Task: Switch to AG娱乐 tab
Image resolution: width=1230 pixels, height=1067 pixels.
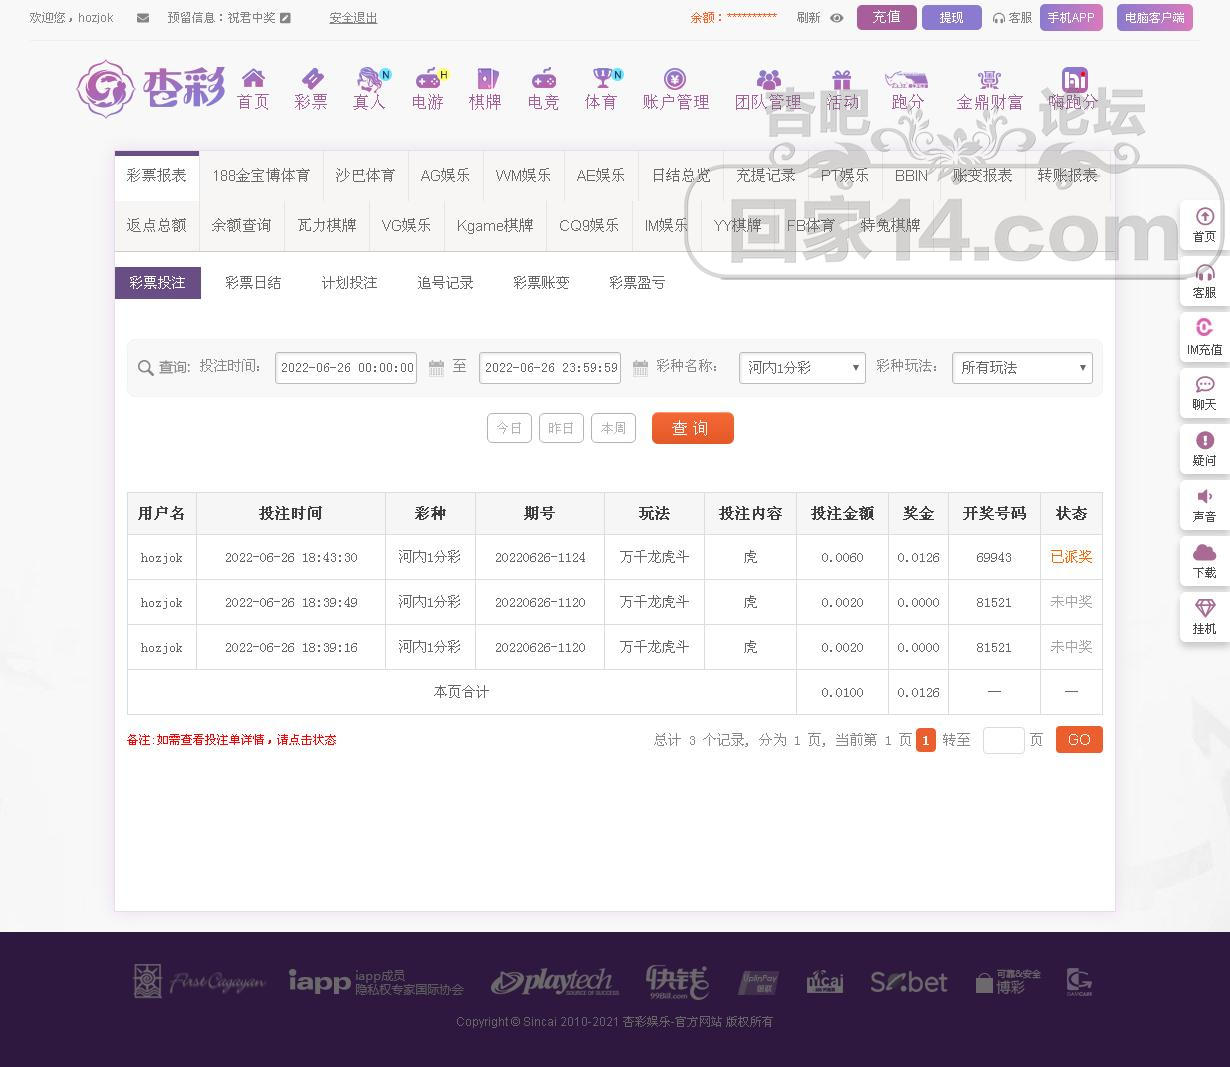Action: [x=445, y=175]
